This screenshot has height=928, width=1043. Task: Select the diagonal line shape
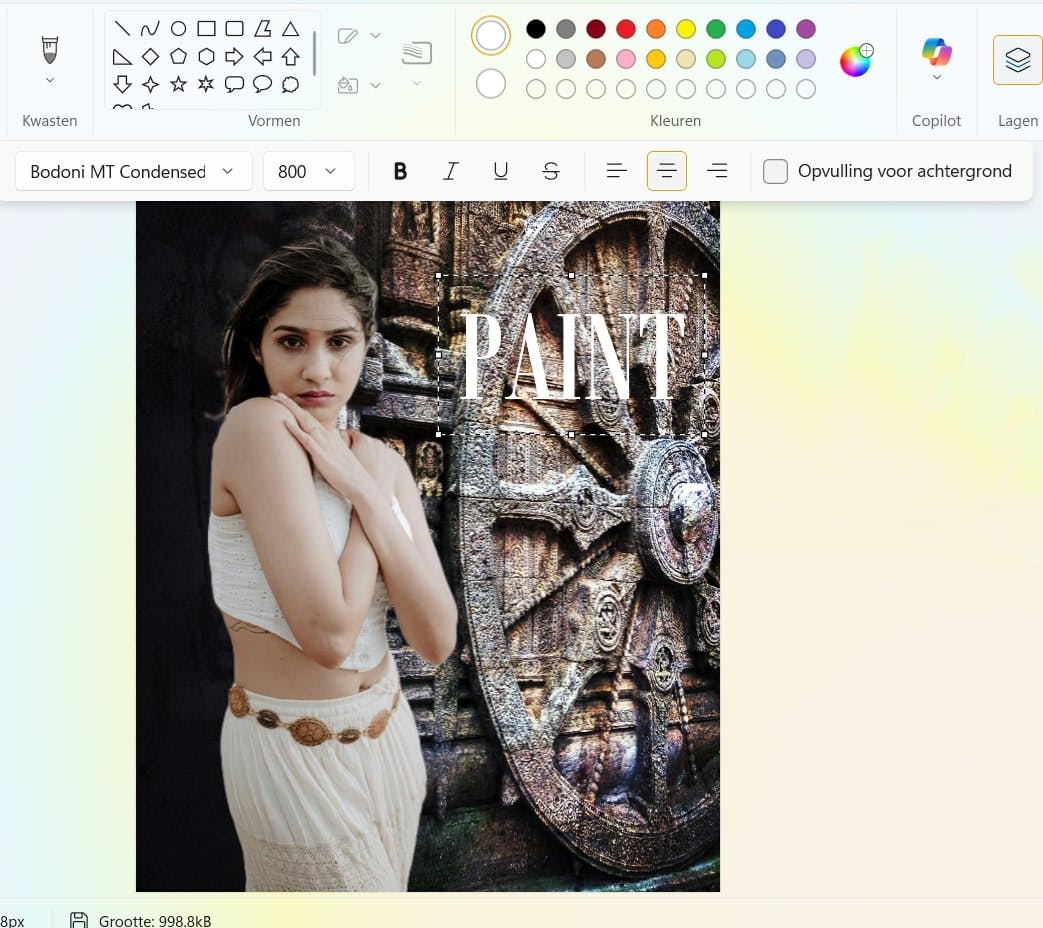tap(122, 28)
